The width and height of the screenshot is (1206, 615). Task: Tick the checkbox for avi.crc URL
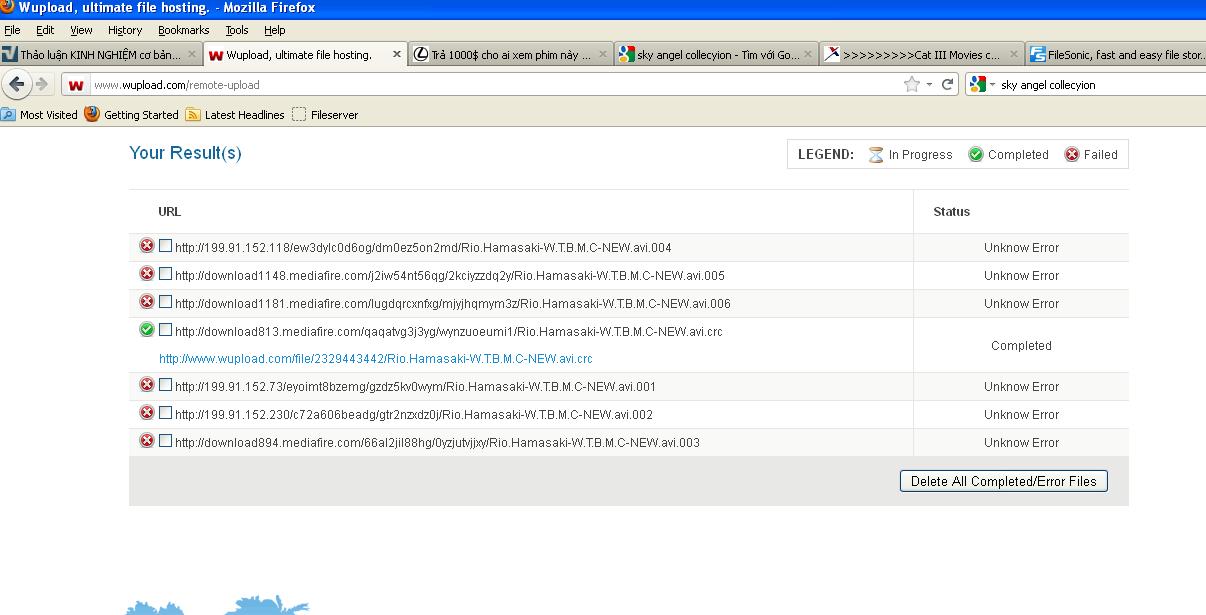[x=165, y=329]
